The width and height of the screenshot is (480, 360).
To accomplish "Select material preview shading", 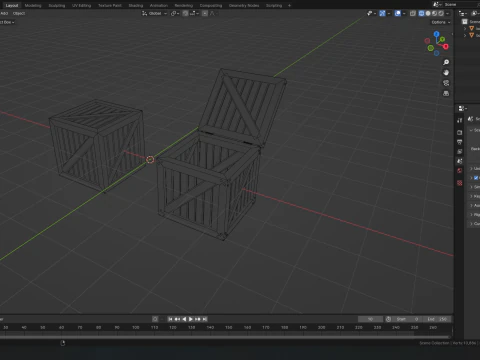I will click(434, 13).
